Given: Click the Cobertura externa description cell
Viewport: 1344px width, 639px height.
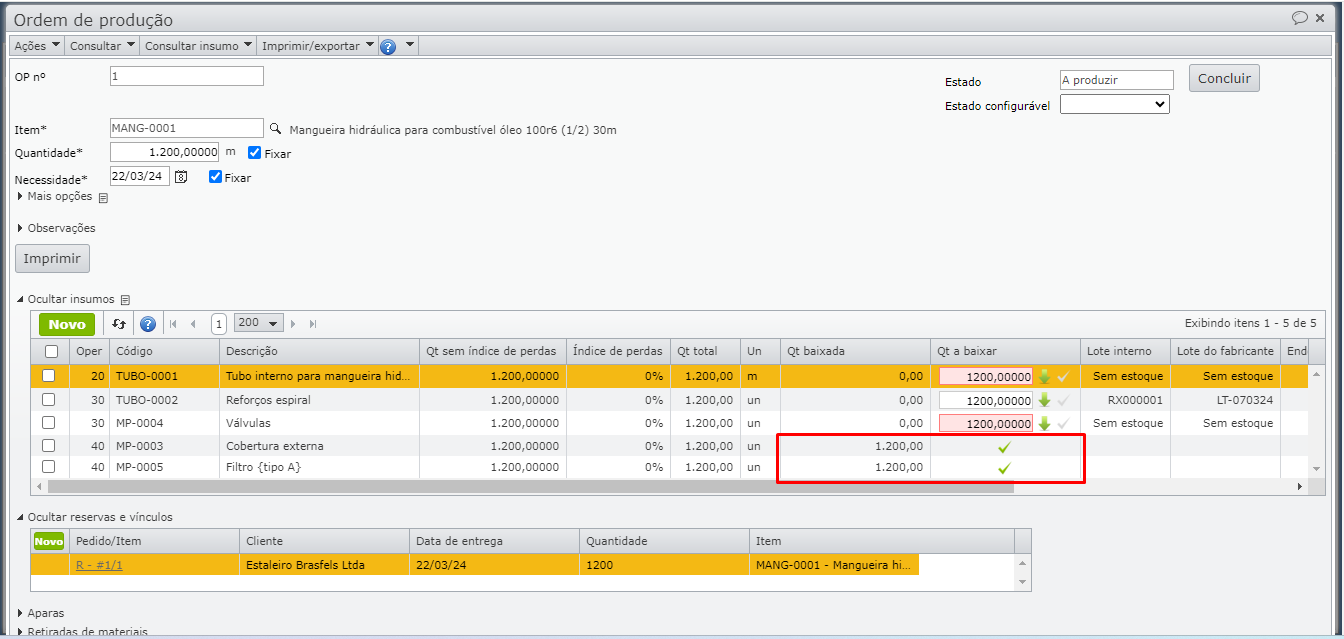Looking at the screenshot, I should [319, 446].
